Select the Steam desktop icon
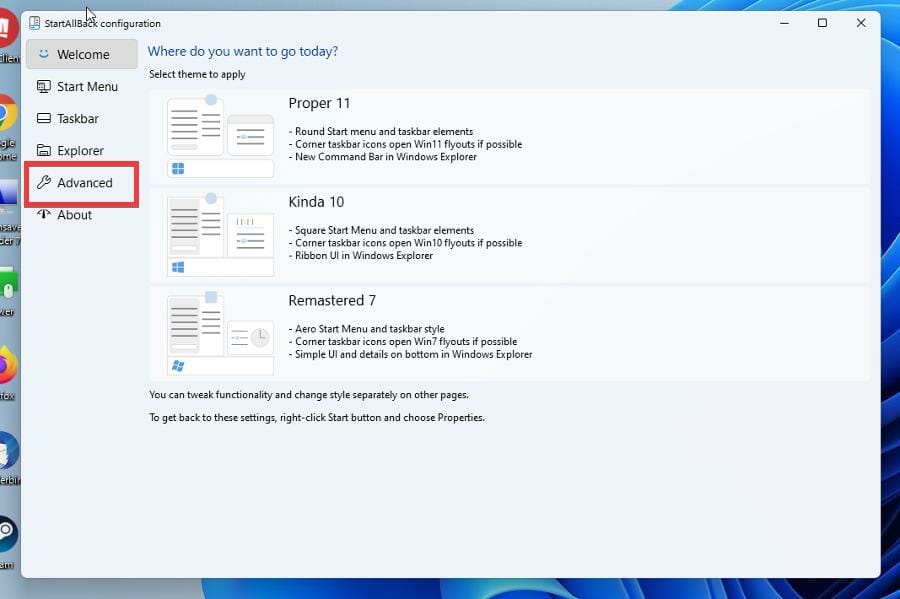Viewport: 900px width, 599px height. coord(7,533)
